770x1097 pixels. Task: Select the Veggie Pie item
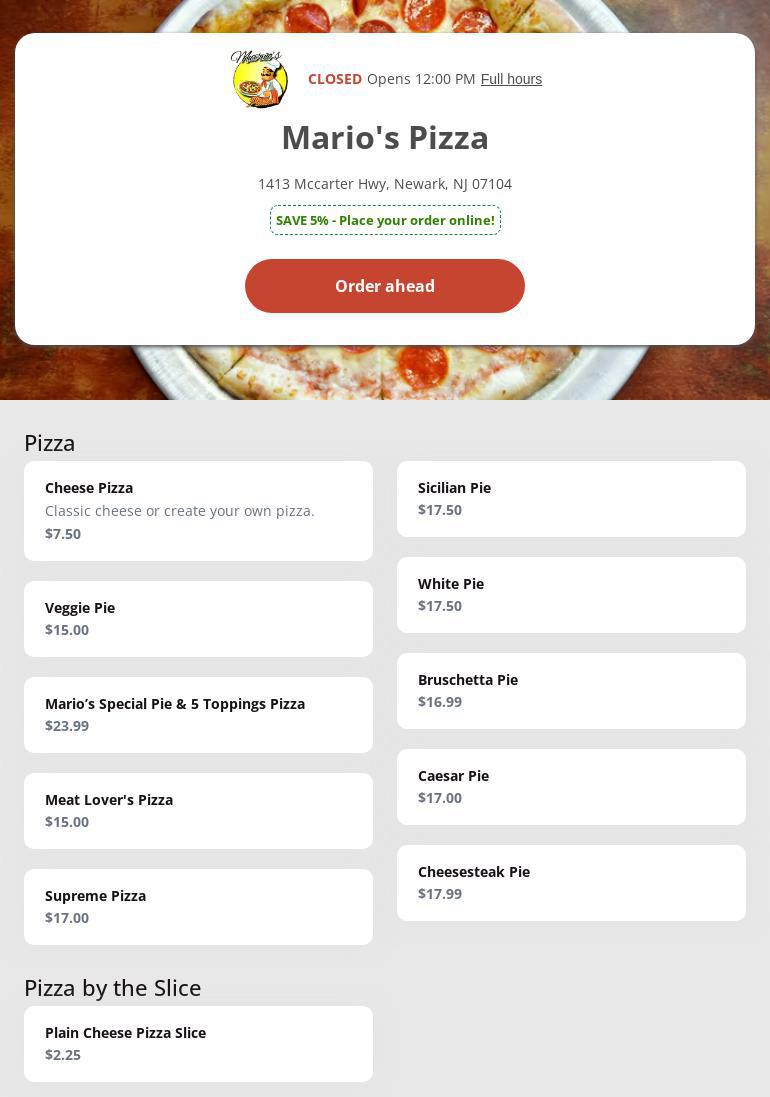click(x=199, y=618)
